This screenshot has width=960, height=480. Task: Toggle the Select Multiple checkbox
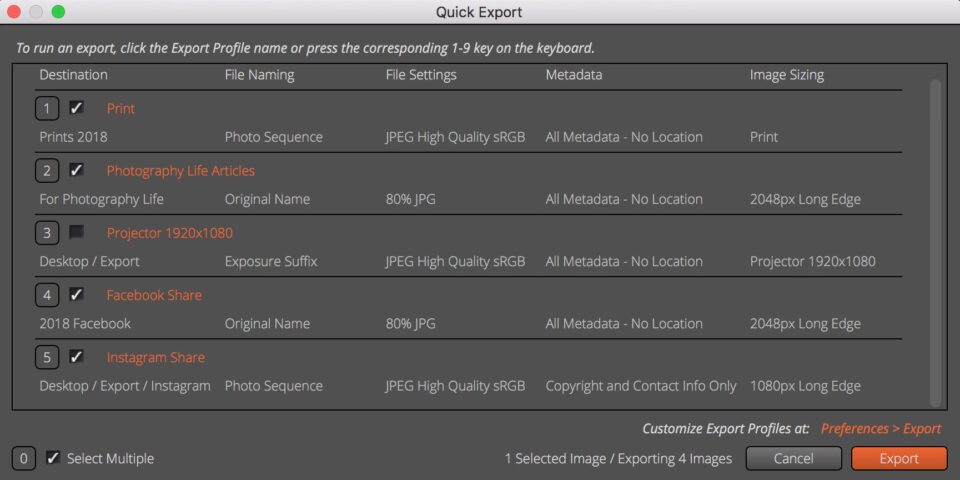tap(53, 458)
